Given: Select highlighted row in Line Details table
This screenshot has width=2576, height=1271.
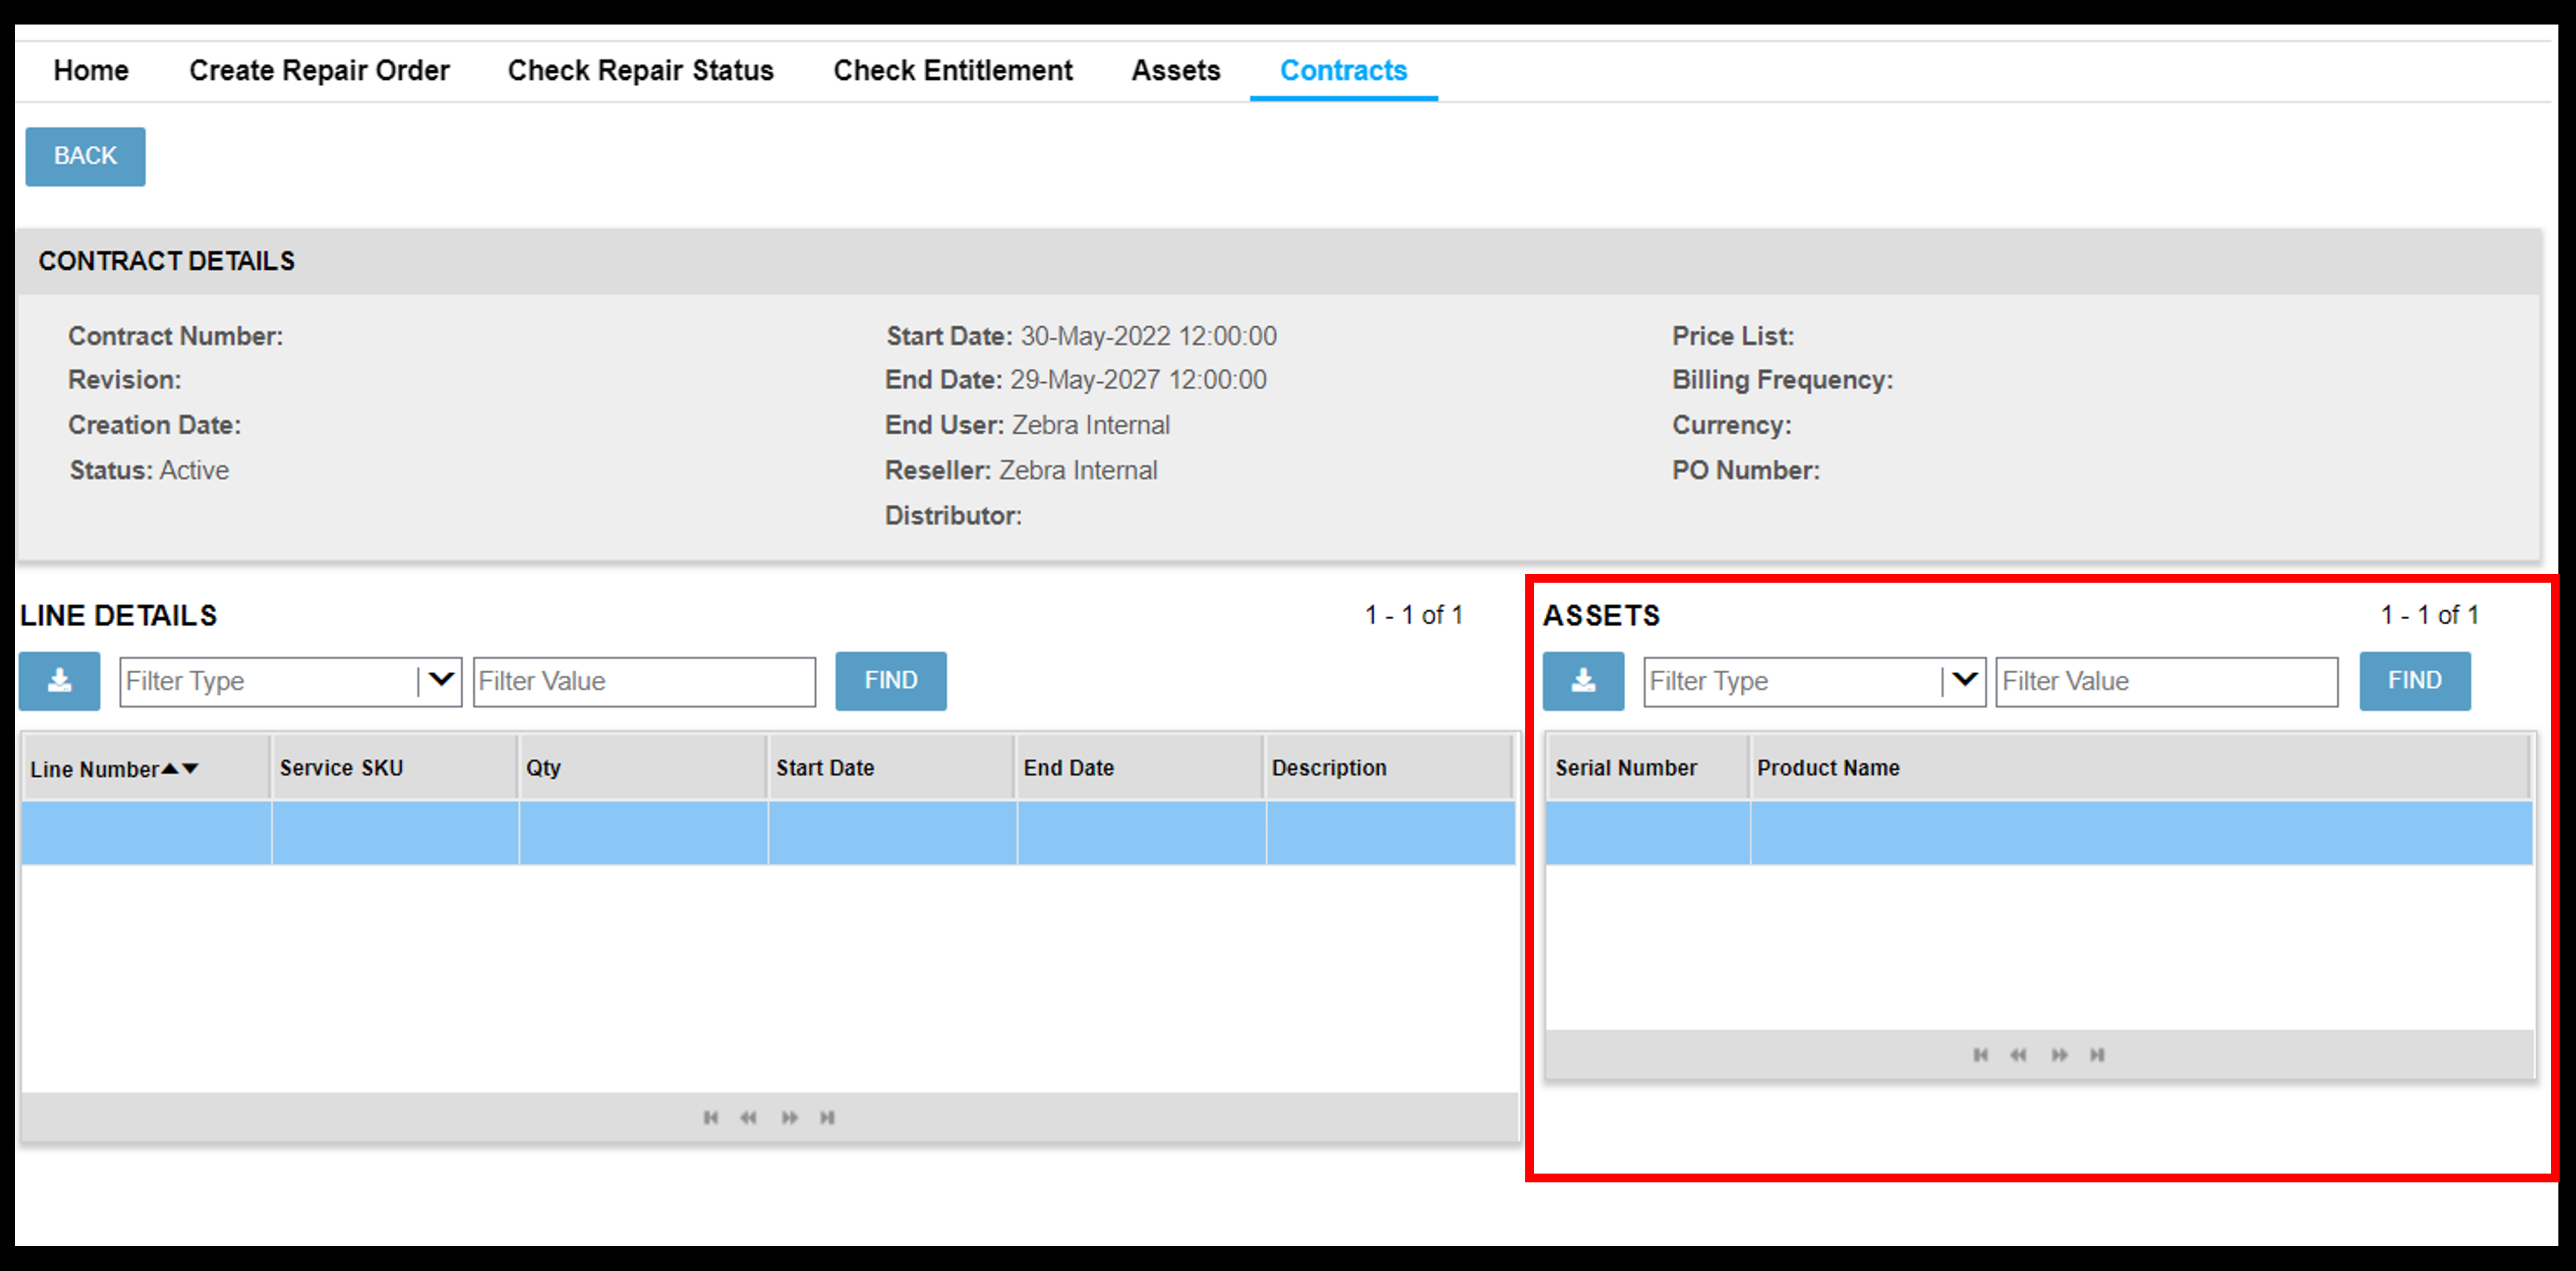Looking at the screenshot, I should pyautogui.click(x=768, y=832).
